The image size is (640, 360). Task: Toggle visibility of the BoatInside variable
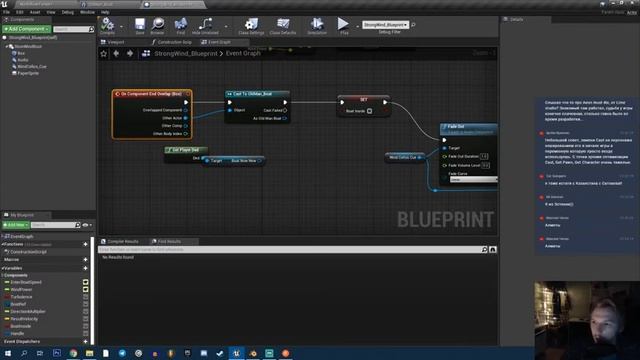pyautogui.click(x=86, y=326)
